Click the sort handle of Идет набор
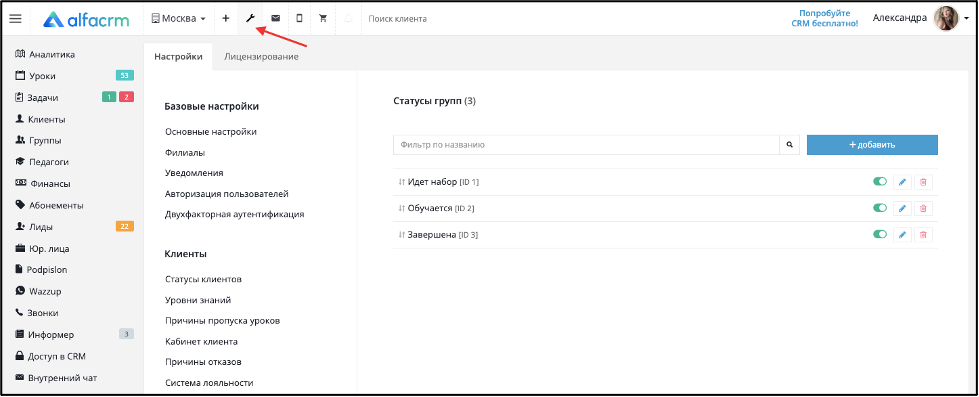The height and width of the screenshot is (397, 979). [x=401, y=182]
